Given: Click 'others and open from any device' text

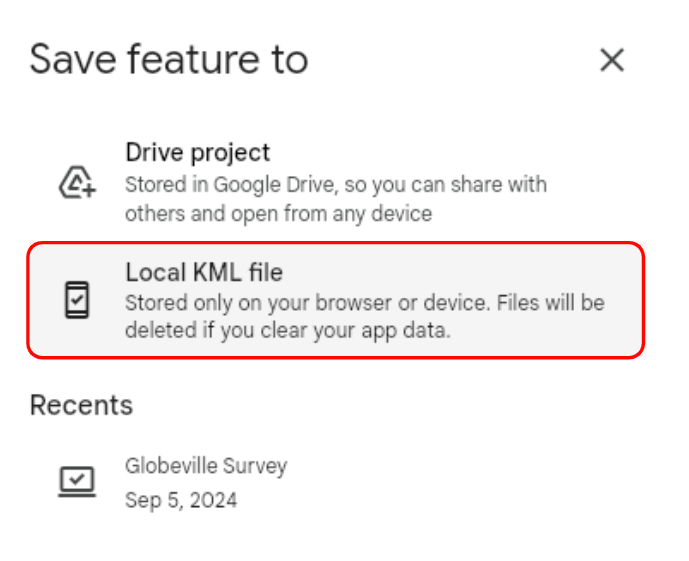Looking at the screenshot, I should (x=278, y=214).
